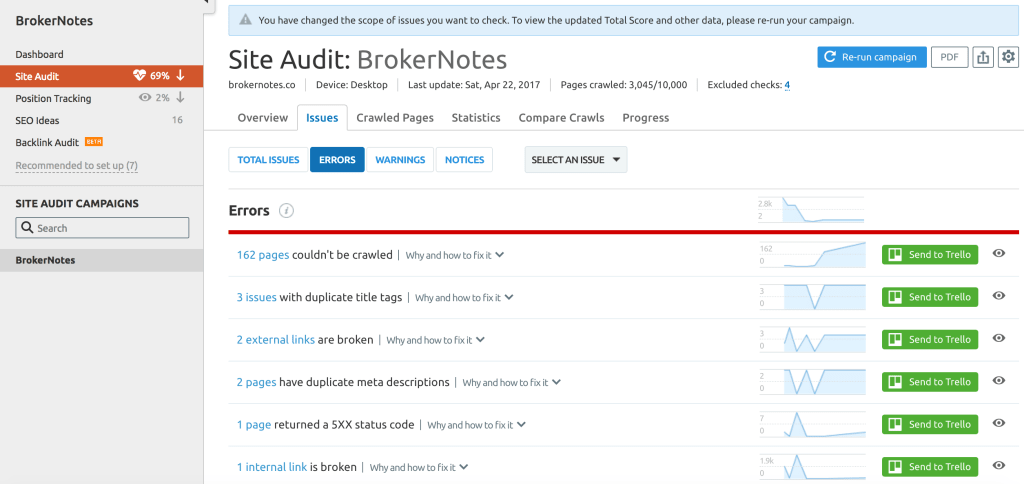Open Dashboard in the sidebar

39,54
